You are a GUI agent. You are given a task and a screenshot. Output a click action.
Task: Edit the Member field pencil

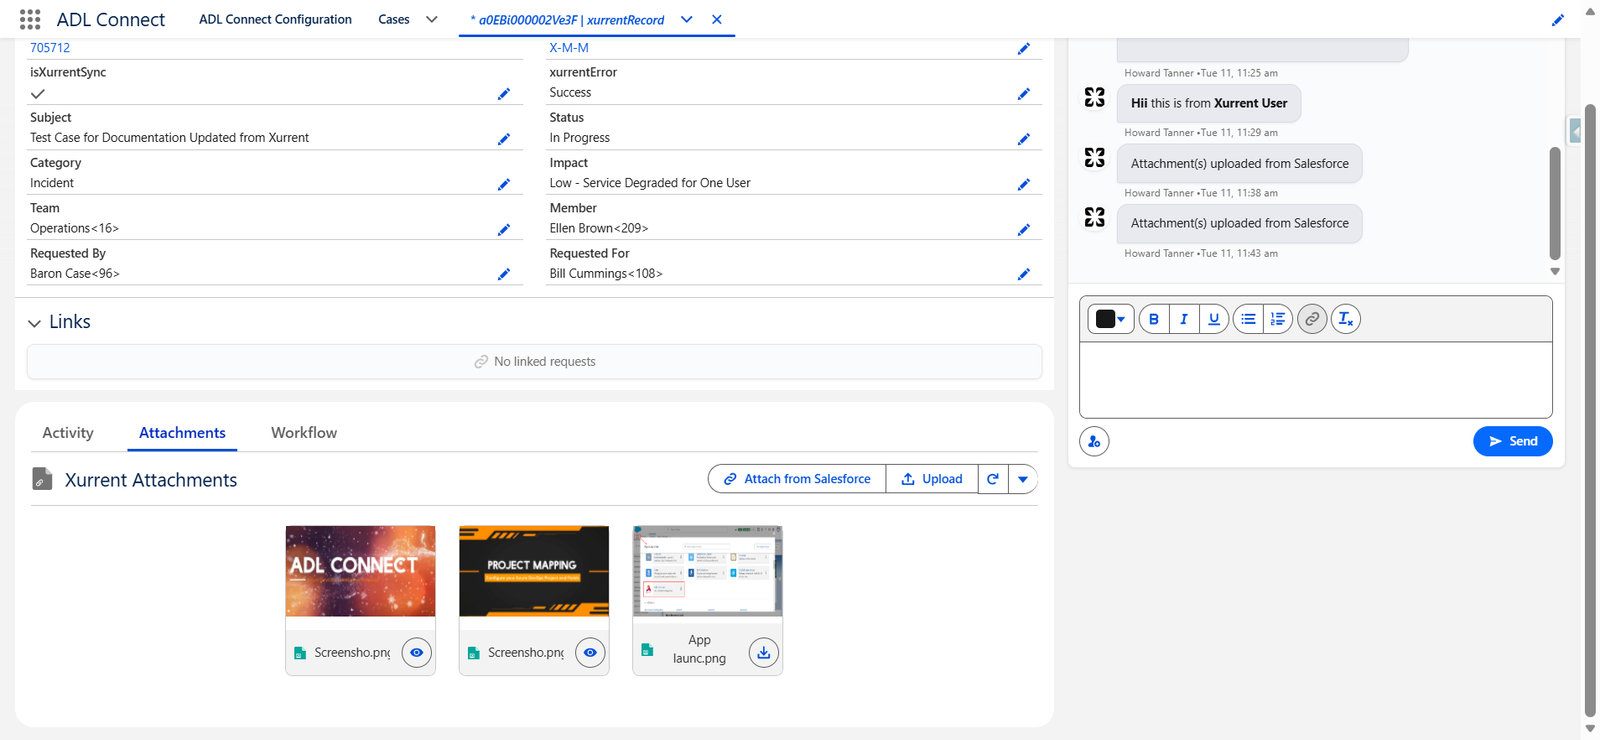pos(1024,229)
